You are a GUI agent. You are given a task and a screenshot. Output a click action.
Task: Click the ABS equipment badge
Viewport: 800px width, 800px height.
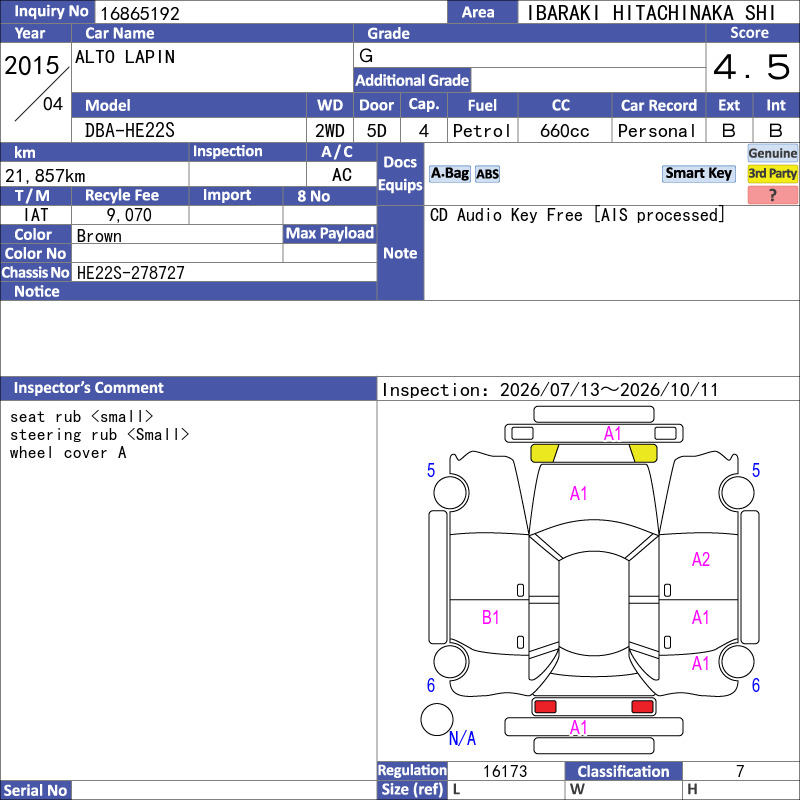coord(487,174)
